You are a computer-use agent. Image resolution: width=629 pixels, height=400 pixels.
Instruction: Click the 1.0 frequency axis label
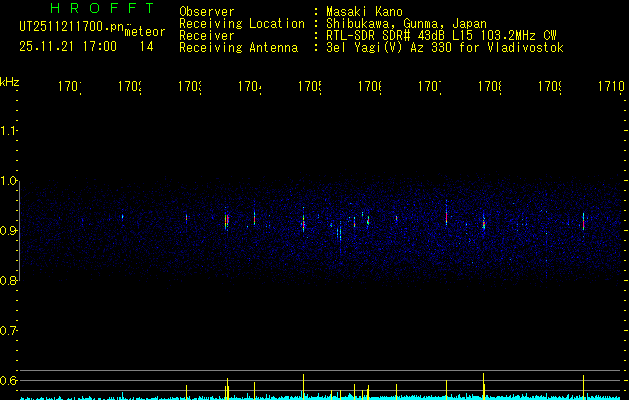(x=9, y=181)
